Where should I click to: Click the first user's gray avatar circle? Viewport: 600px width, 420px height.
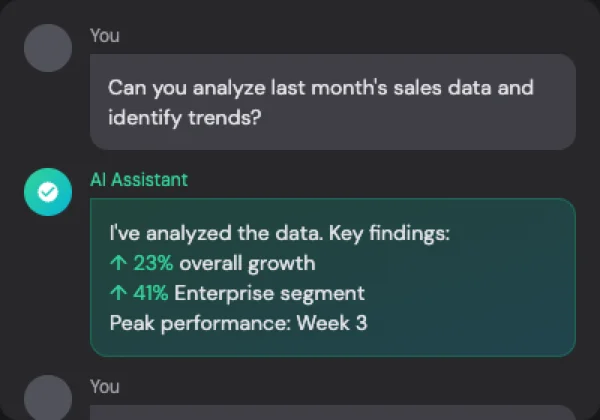pyautogui.click(x=48, y=47)
